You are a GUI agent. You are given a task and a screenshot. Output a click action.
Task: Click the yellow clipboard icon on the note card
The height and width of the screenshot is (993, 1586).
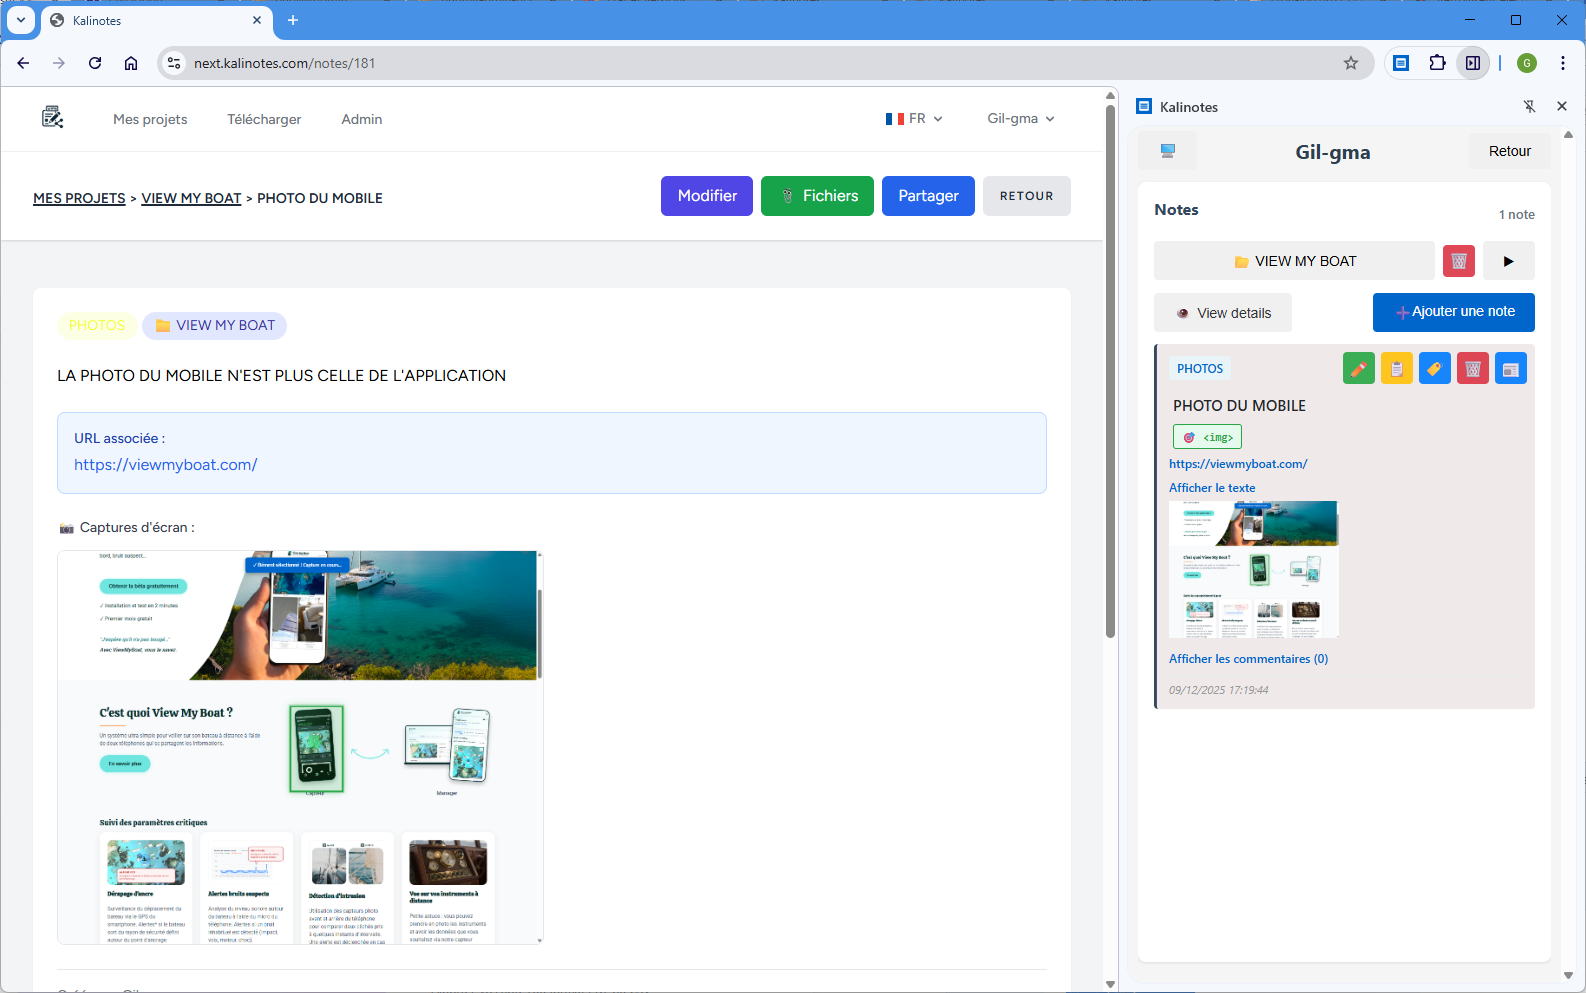(1397, 369)
